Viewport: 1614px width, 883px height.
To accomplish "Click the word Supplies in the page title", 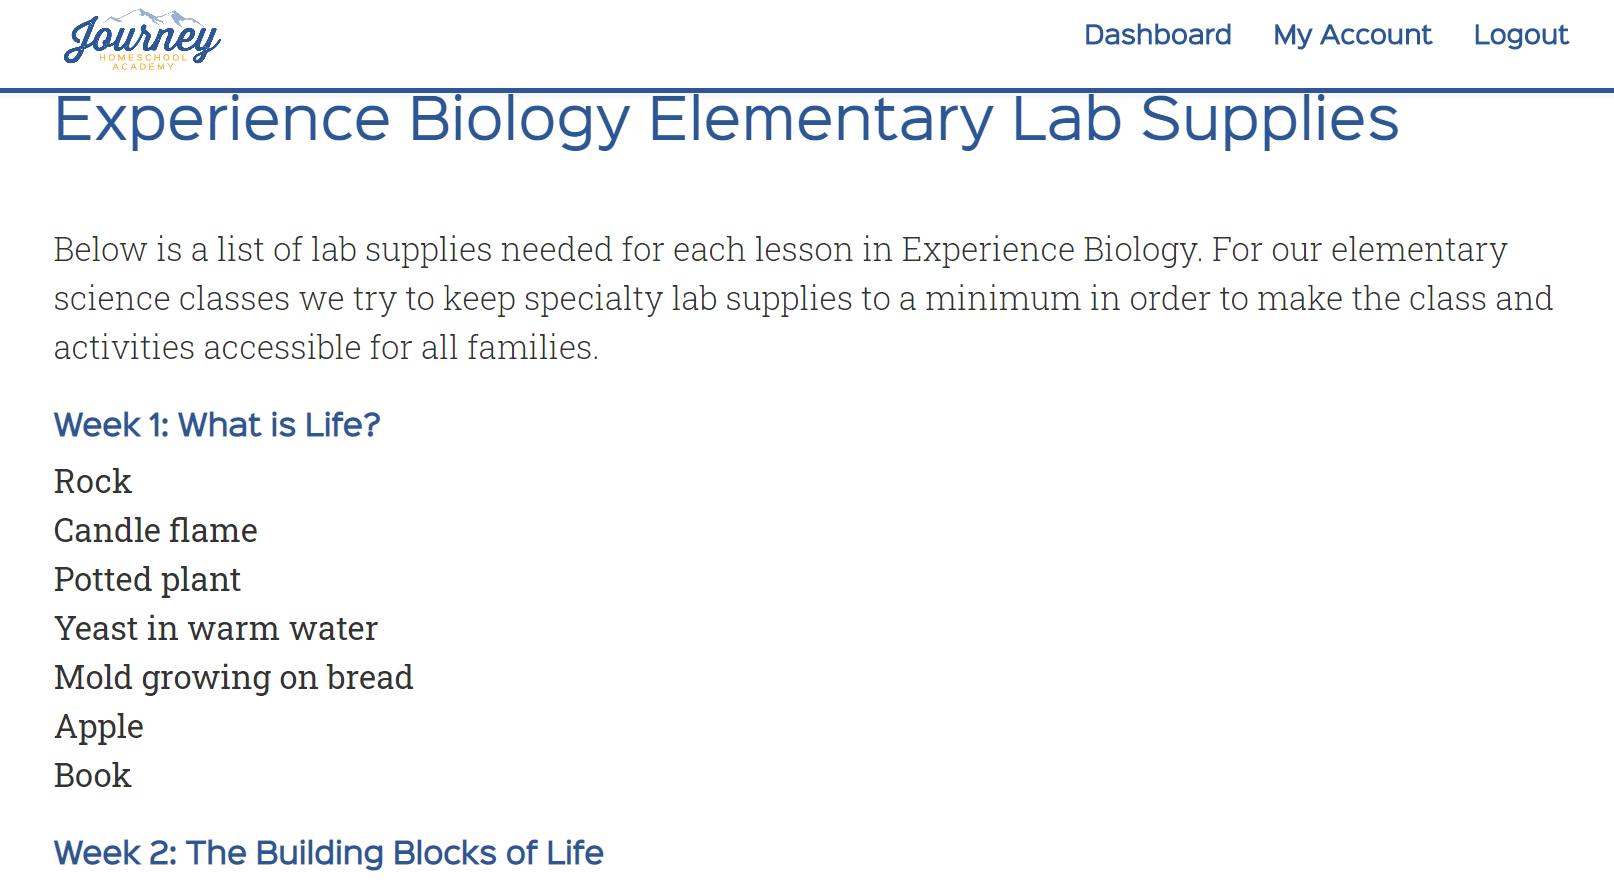I will point(1269,120).
